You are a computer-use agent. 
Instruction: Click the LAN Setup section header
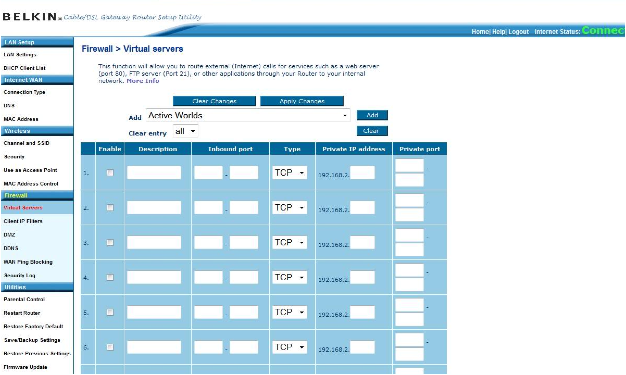(x=37, y=42)
